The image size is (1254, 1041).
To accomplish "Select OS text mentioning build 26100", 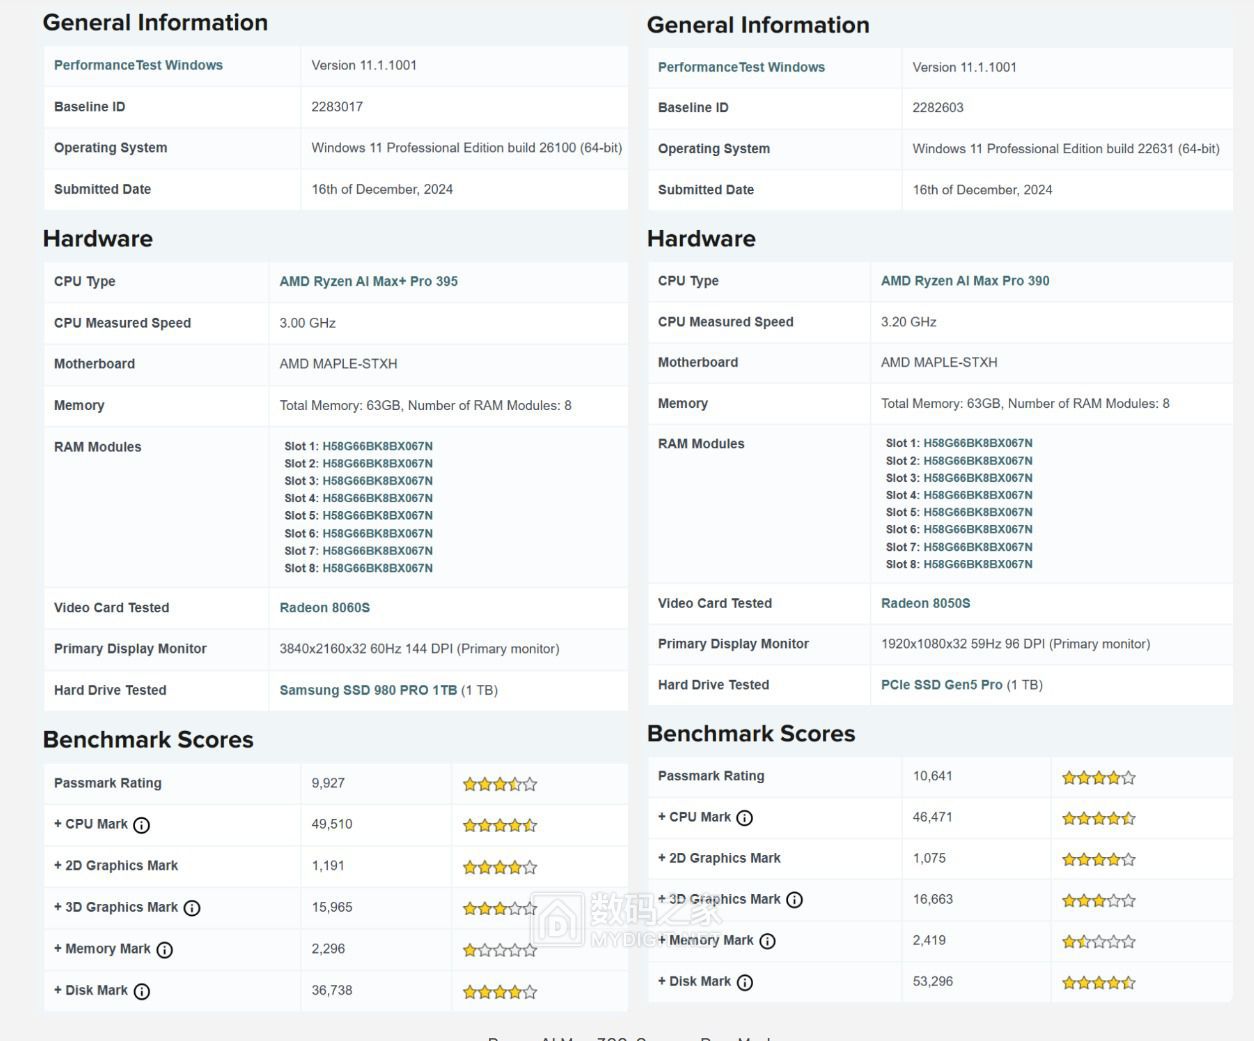I will [466, 147].
